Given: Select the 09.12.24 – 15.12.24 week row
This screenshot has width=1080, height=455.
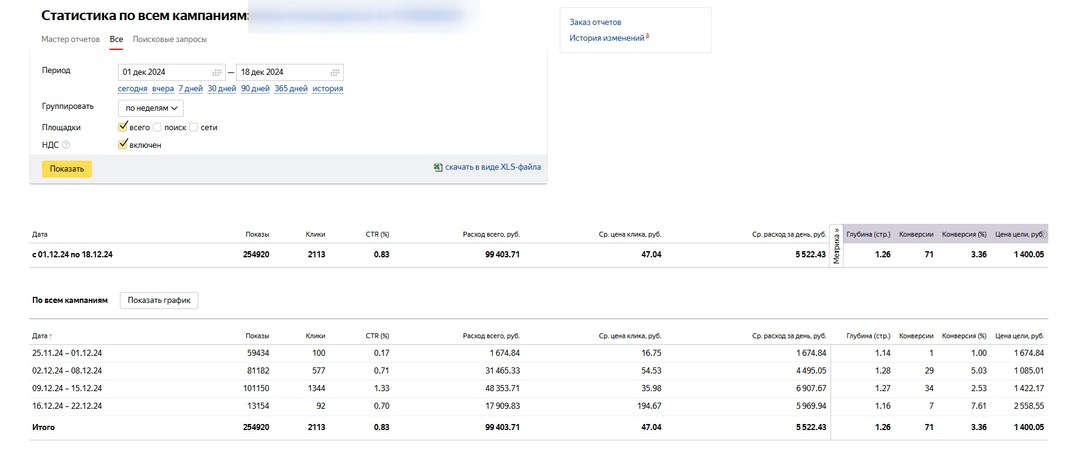Looking at the screenshot, I should (539, 389).
